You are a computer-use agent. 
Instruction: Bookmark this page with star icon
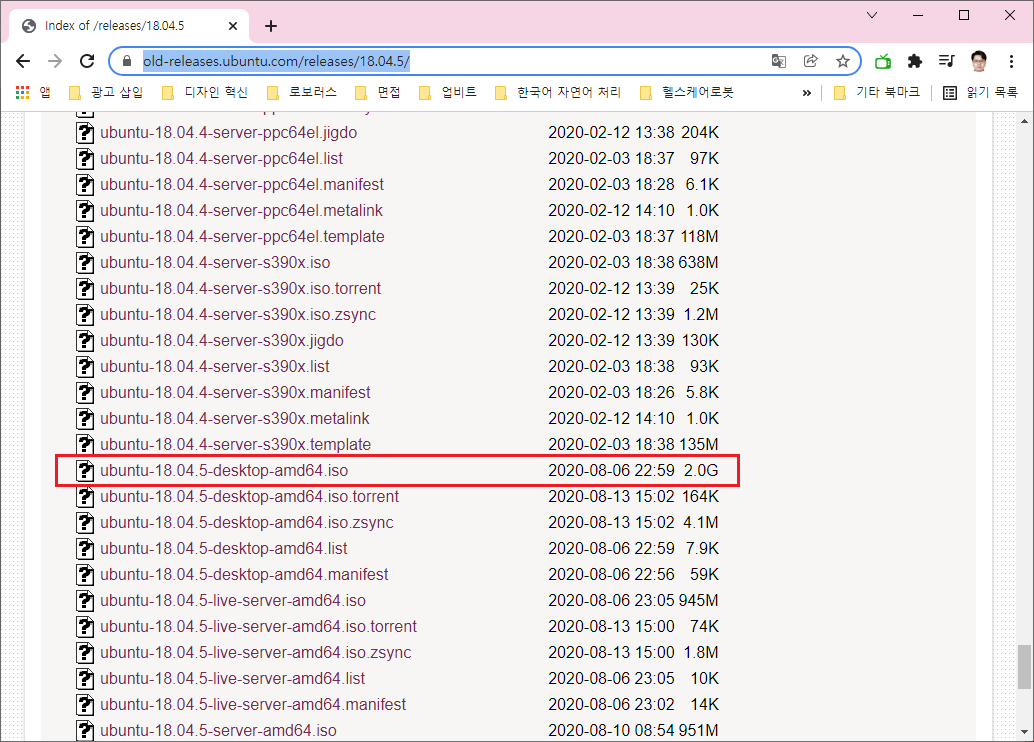tap(843, 61)
